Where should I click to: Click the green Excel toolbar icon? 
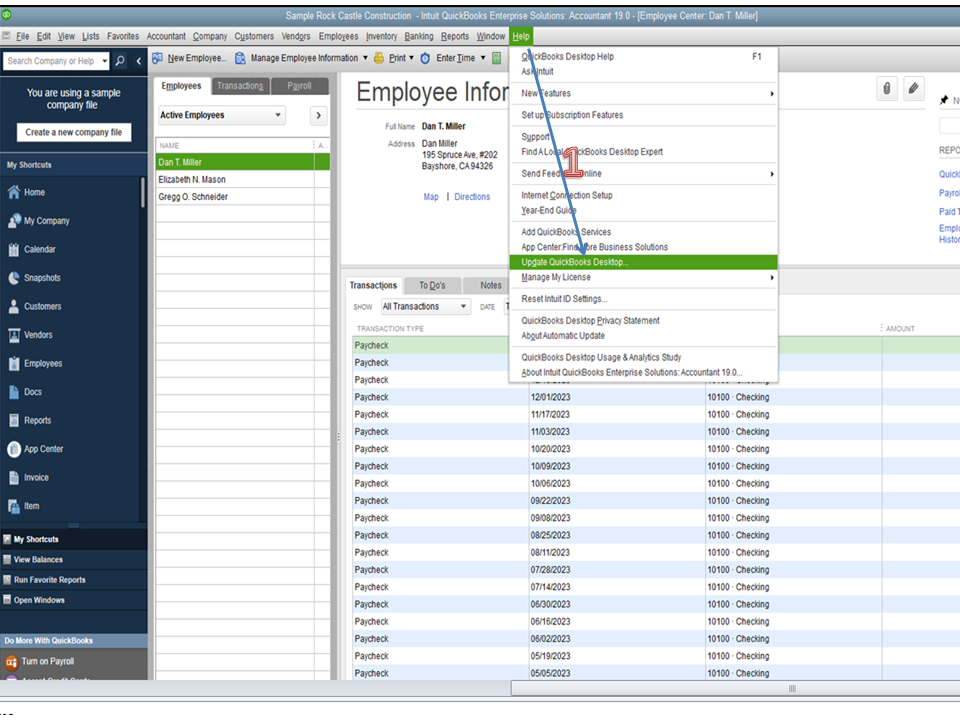[497, 58]
